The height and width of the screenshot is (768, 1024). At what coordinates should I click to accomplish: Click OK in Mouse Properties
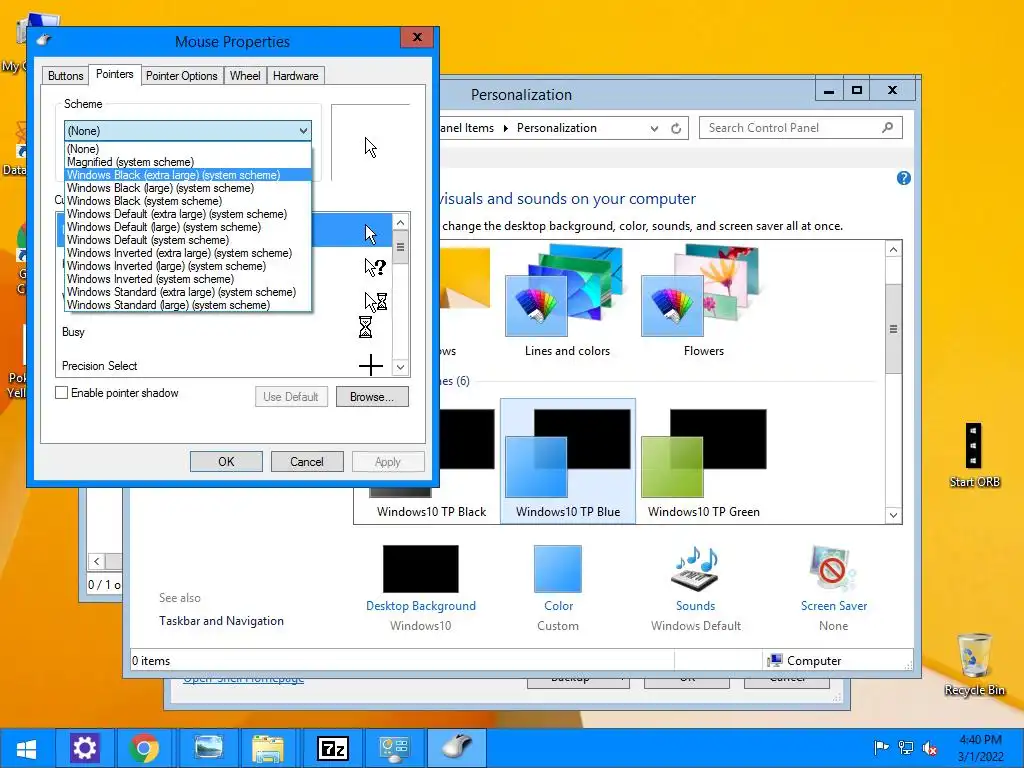pyautogui.click(x=226, y=462)
